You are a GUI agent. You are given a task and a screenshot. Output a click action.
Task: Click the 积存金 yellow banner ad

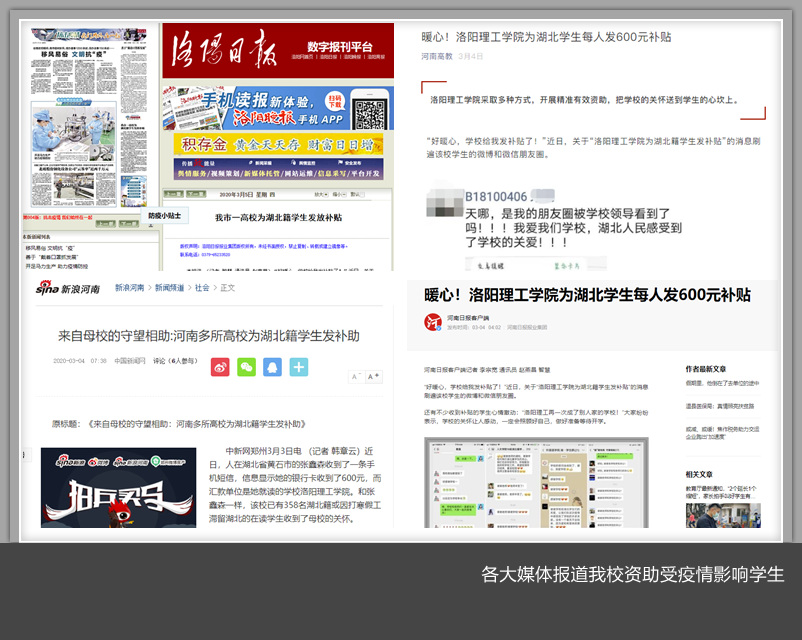[277, 145]
